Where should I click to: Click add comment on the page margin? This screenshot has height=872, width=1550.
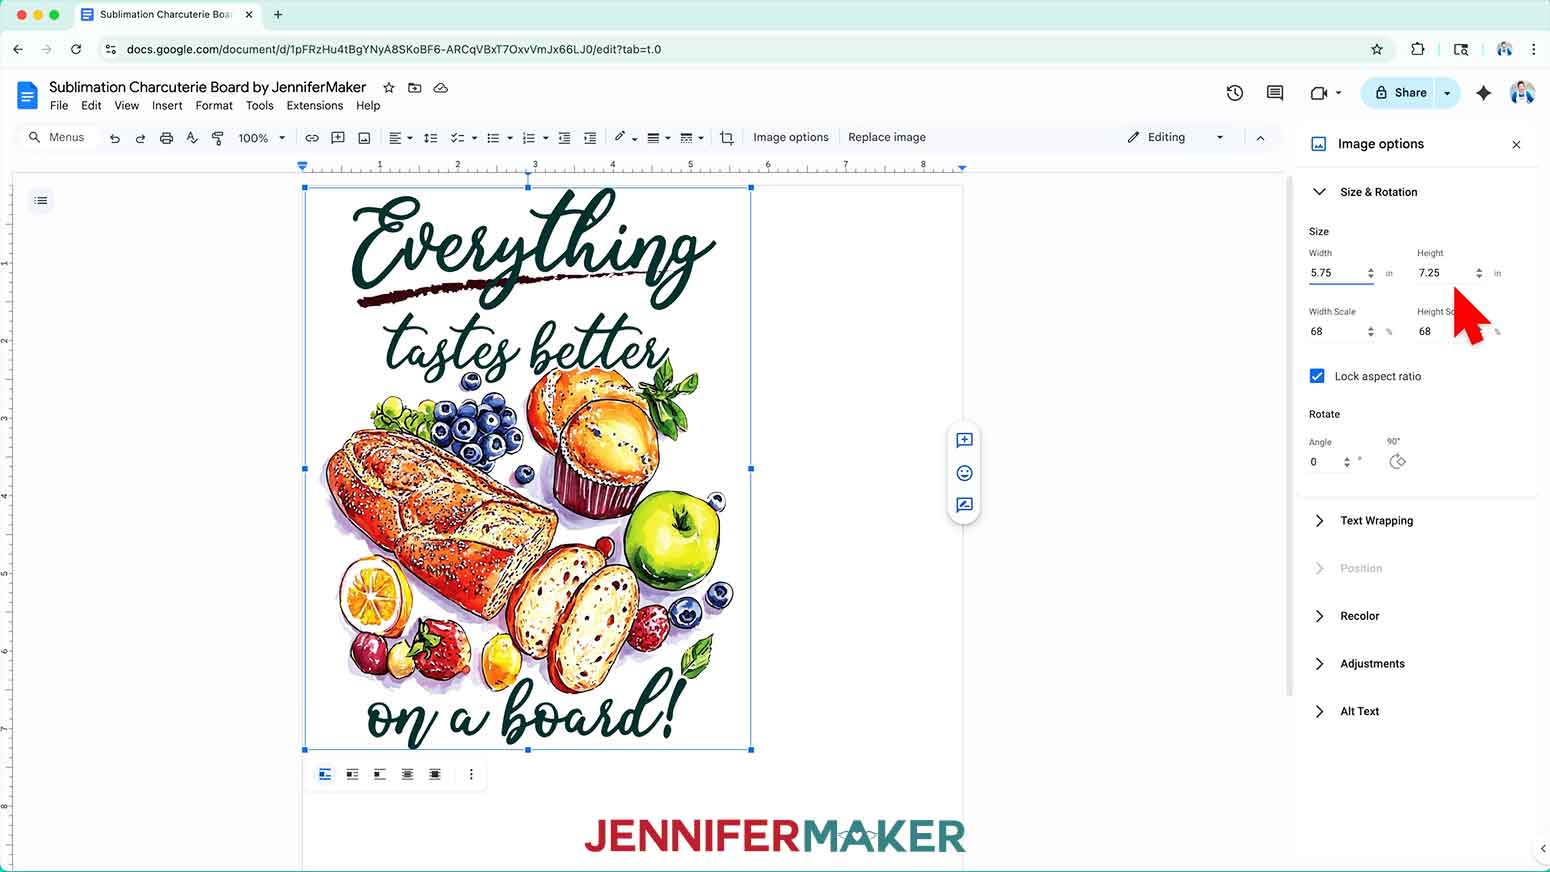pos(964,440)
